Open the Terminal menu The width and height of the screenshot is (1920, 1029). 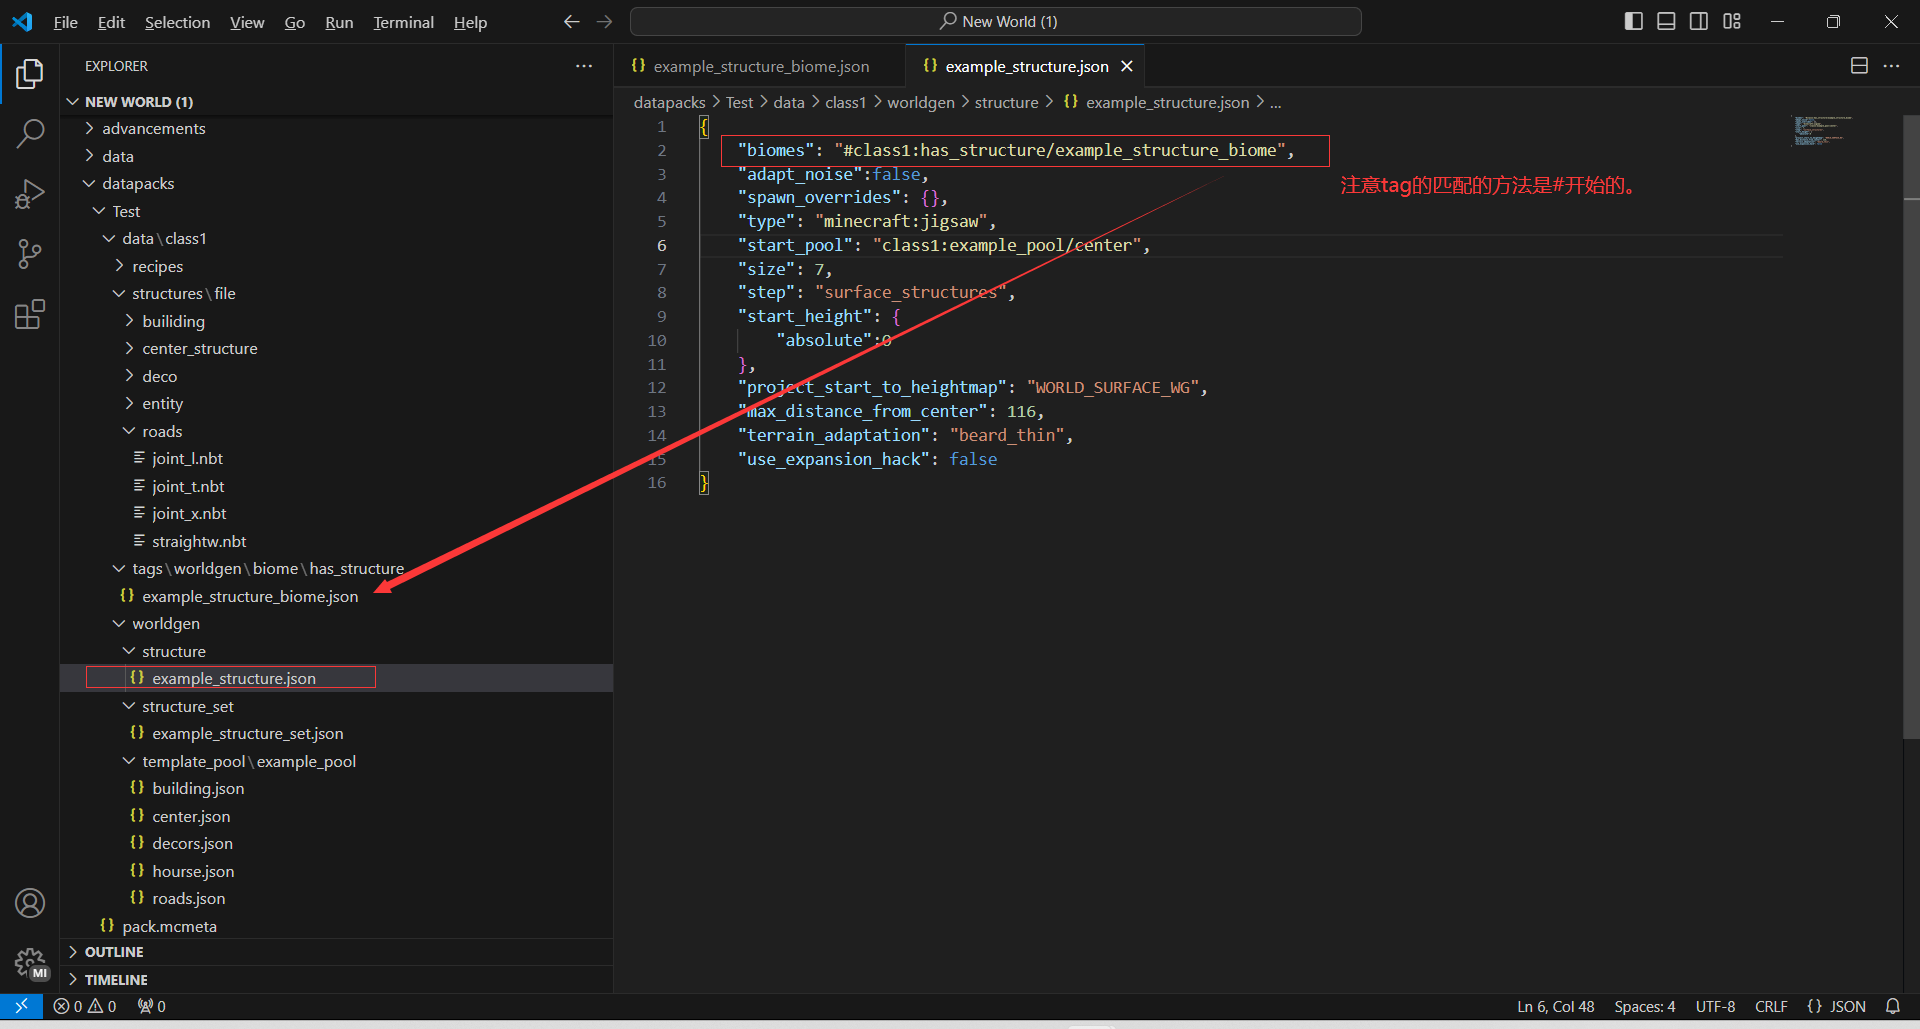403,22
